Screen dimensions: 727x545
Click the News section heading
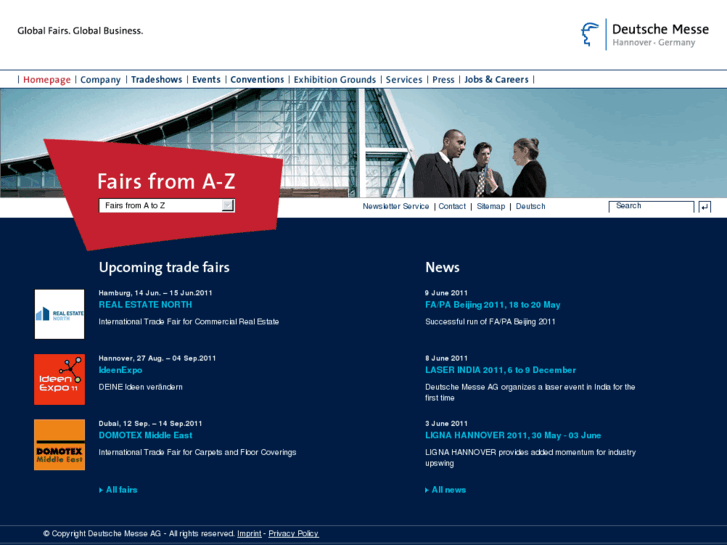[x=442, y=267]
